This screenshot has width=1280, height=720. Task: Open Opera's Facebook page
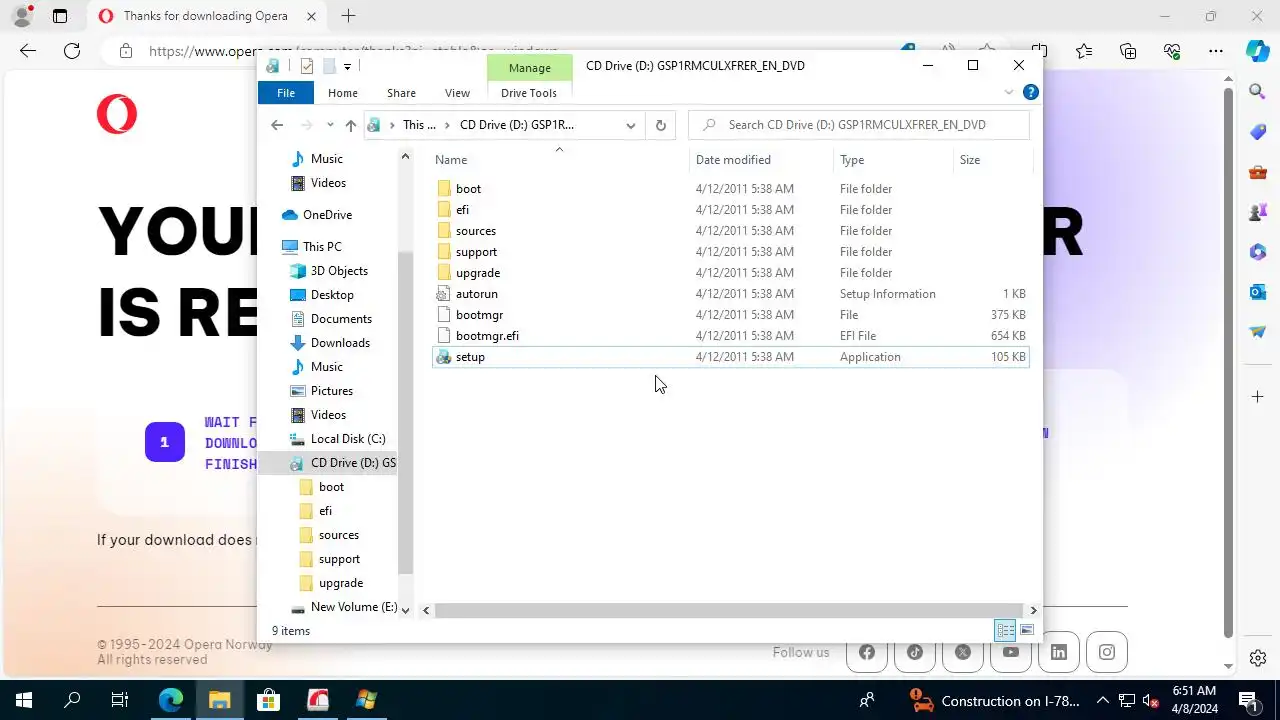pos(867,652)
